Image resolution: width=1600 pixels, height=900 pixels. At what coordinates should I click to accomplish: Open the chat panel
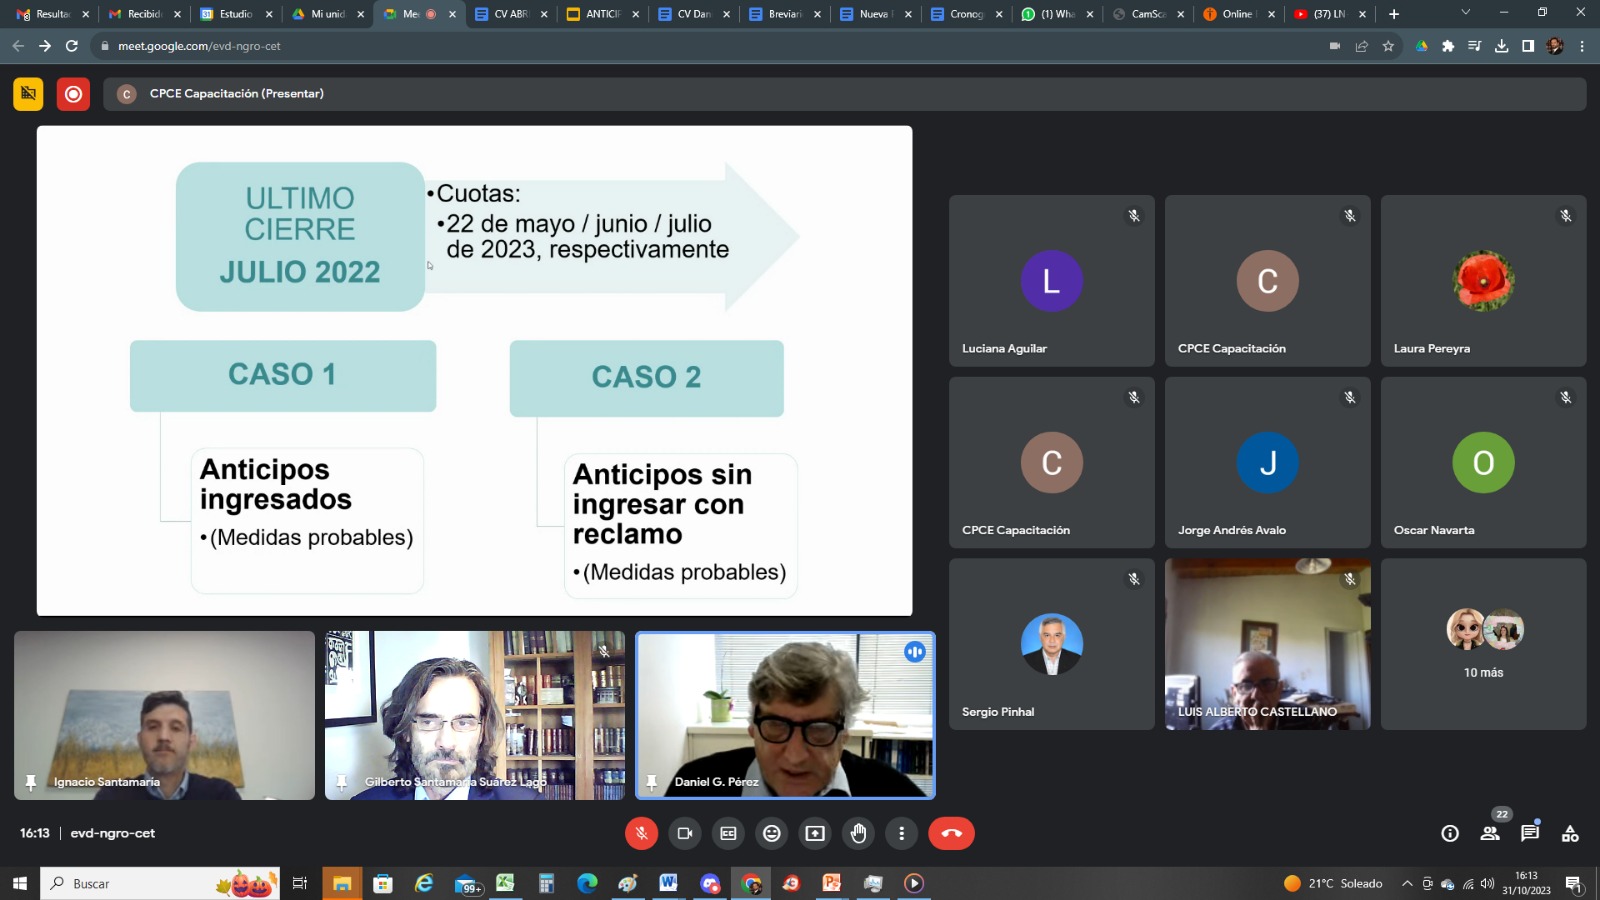[1530, 833]
